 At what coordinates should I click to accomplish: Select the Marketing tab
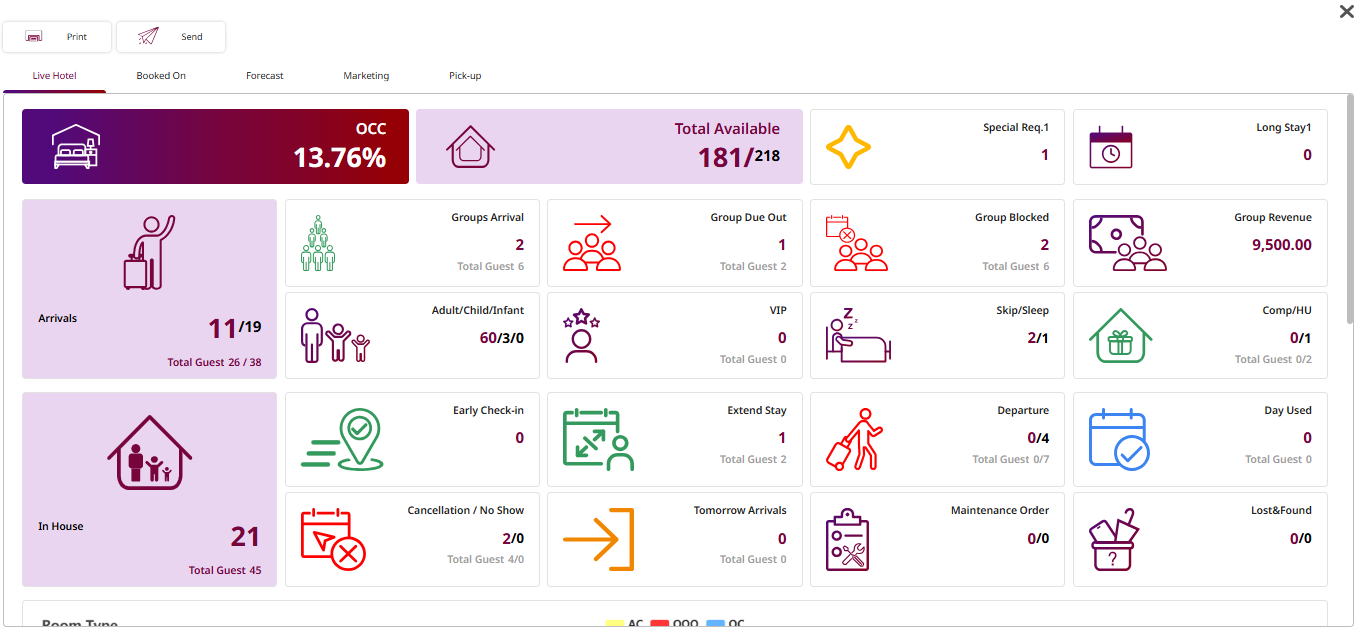click(366, 76)
